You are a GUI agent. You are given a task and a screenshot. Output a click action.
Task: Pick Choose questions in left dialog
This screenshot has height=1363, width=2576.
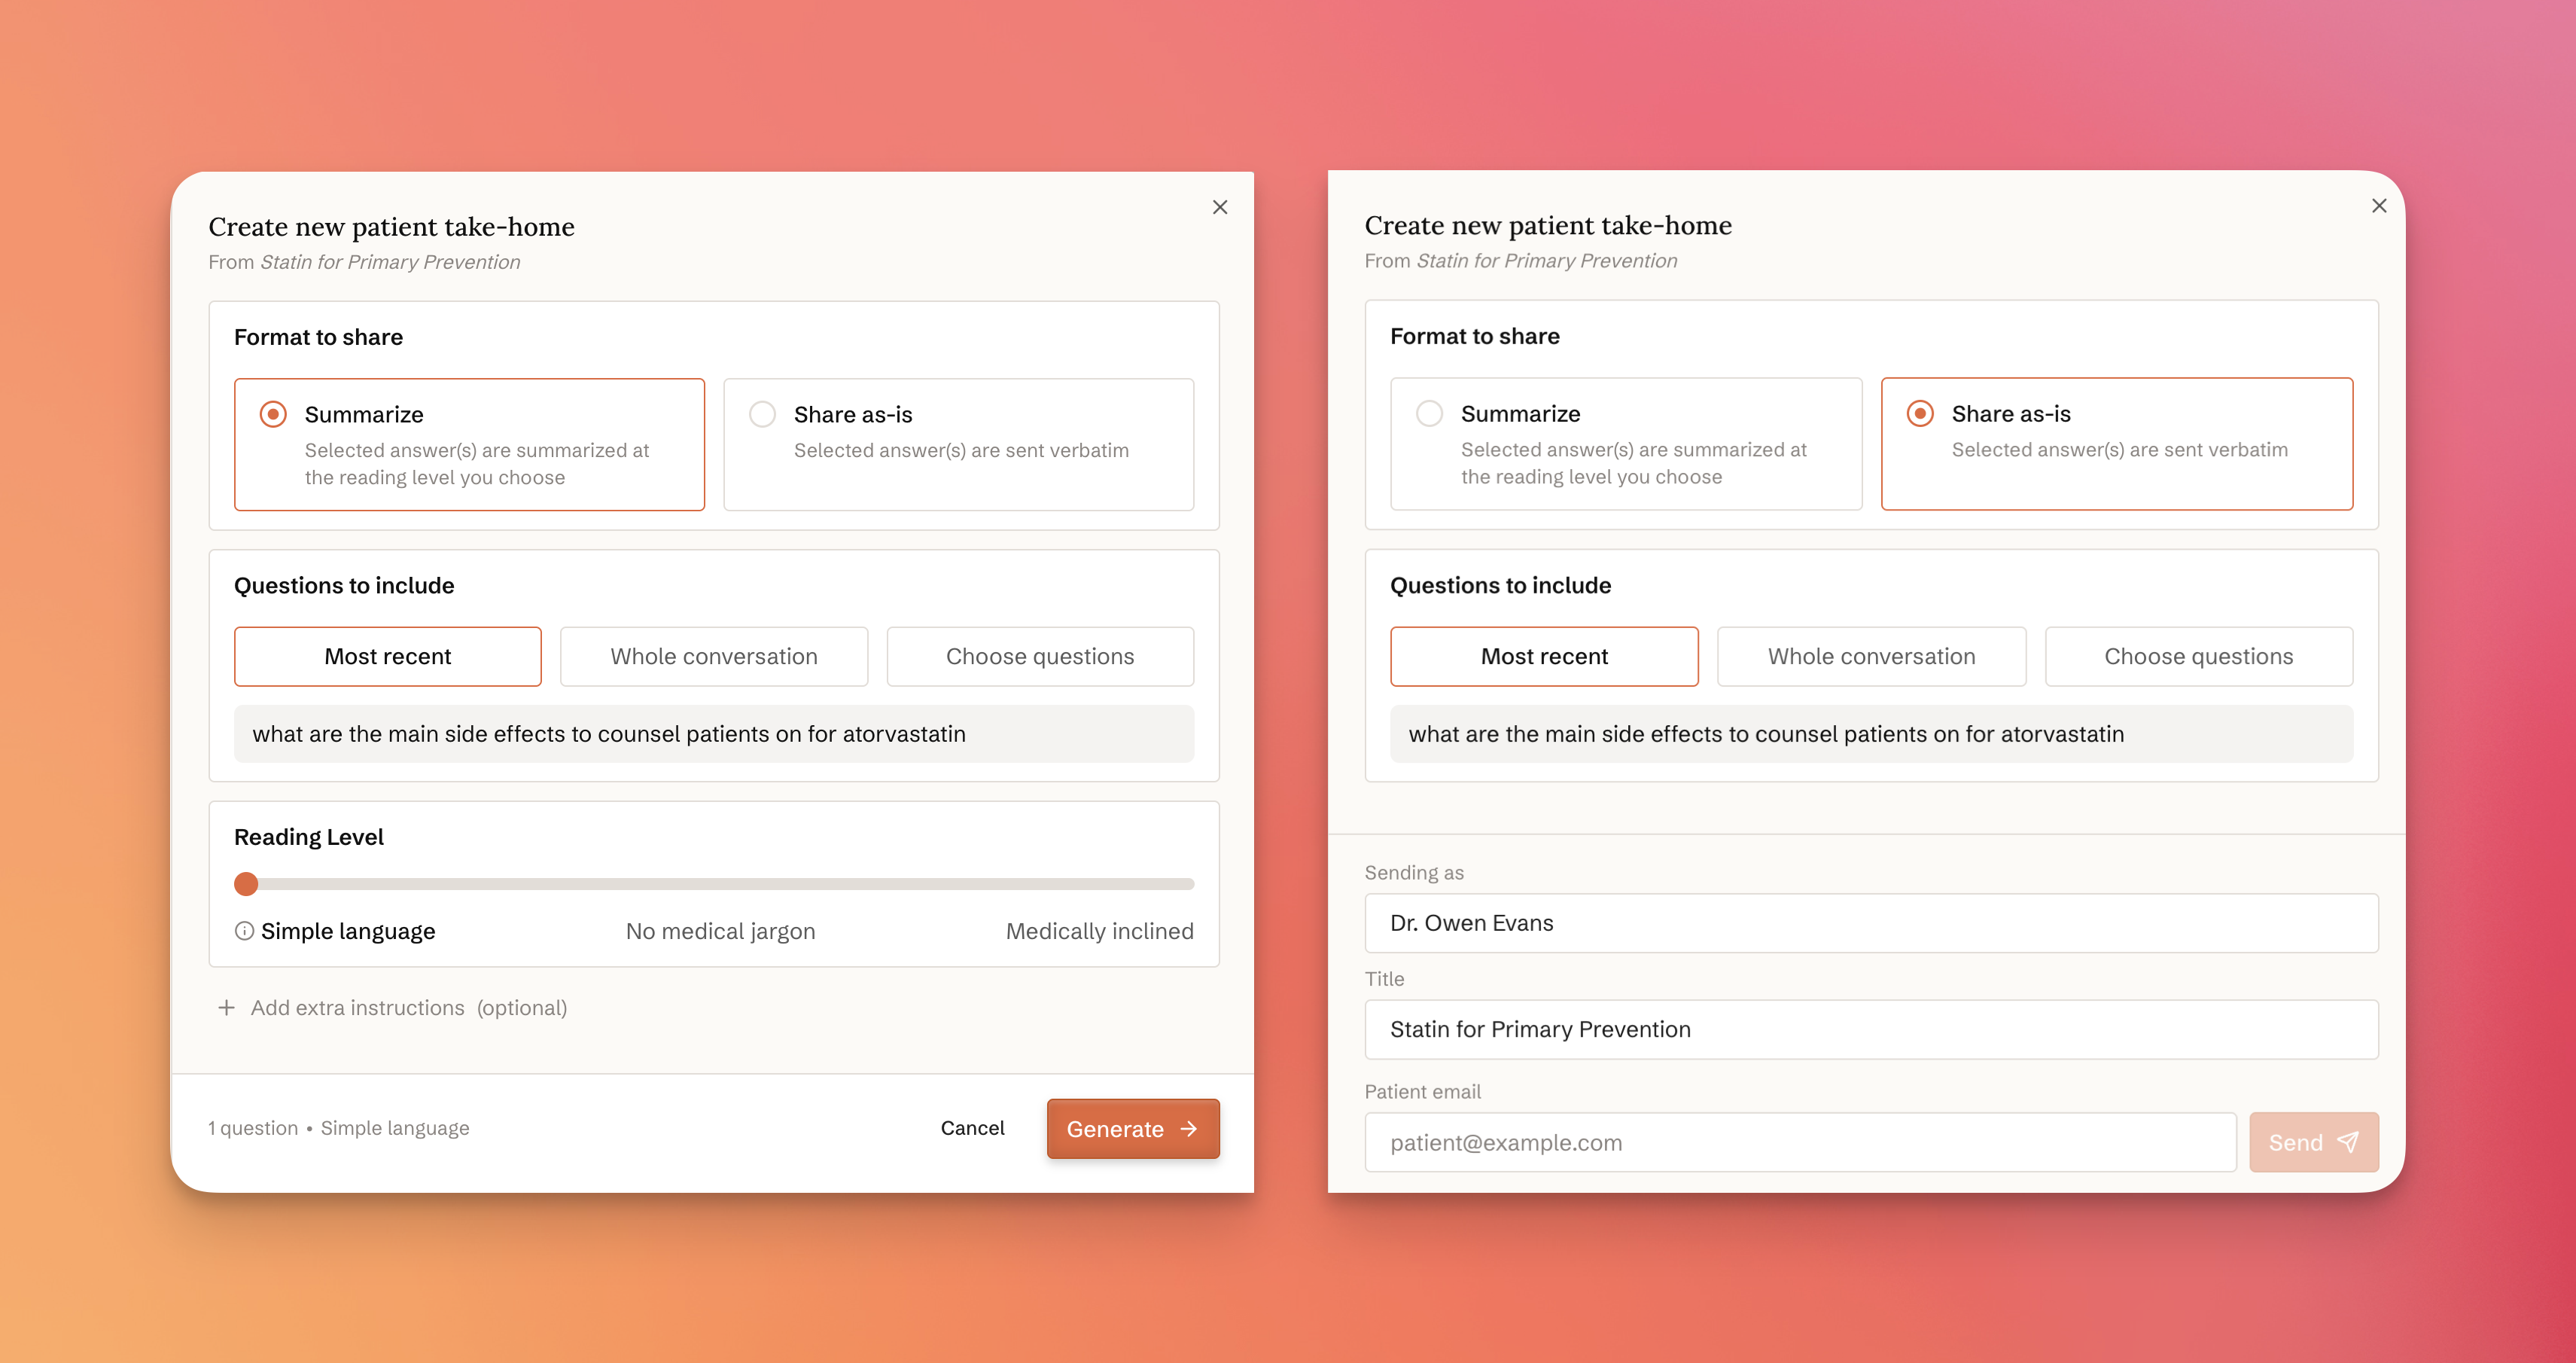point(1040,656)
